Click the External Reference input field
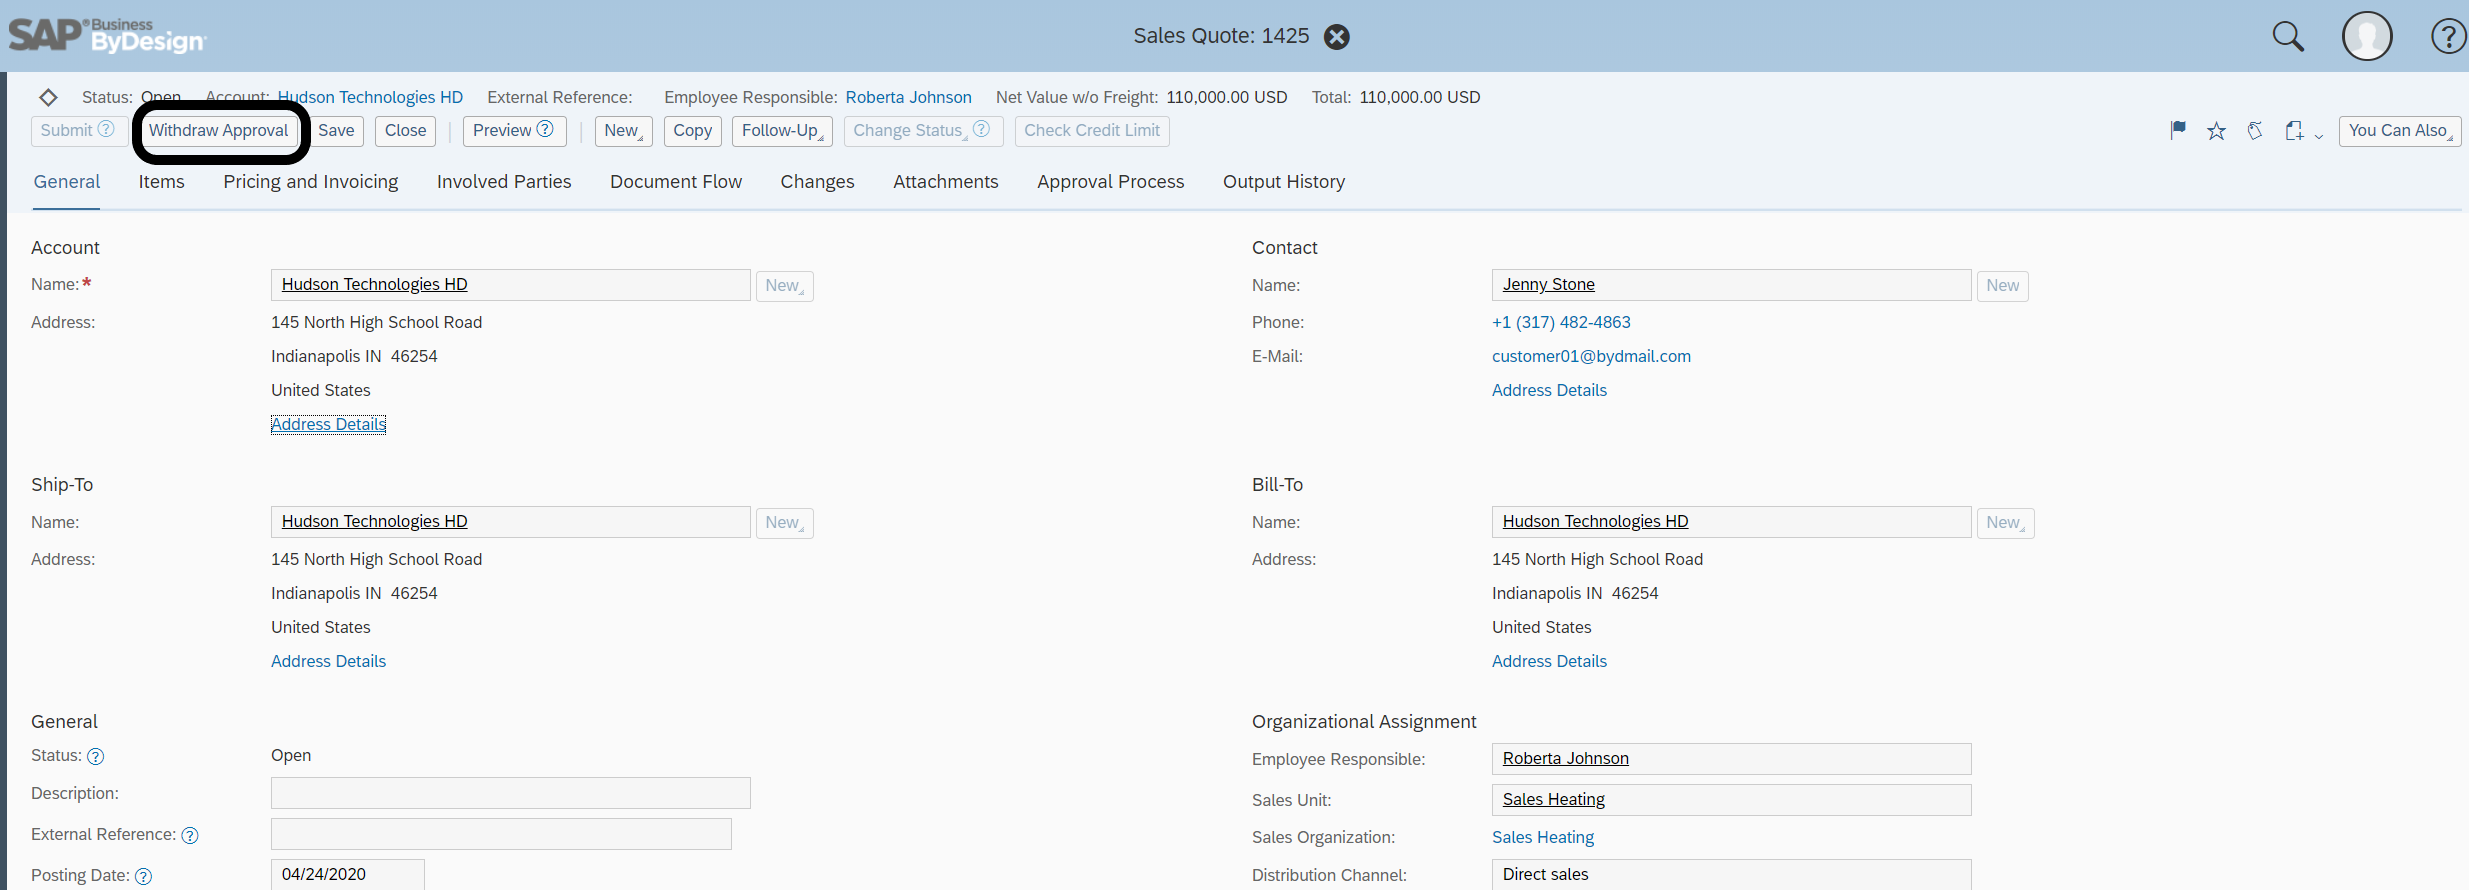Image resolution: width=2469 pixels, height=890 pixels. coord(501,834)
